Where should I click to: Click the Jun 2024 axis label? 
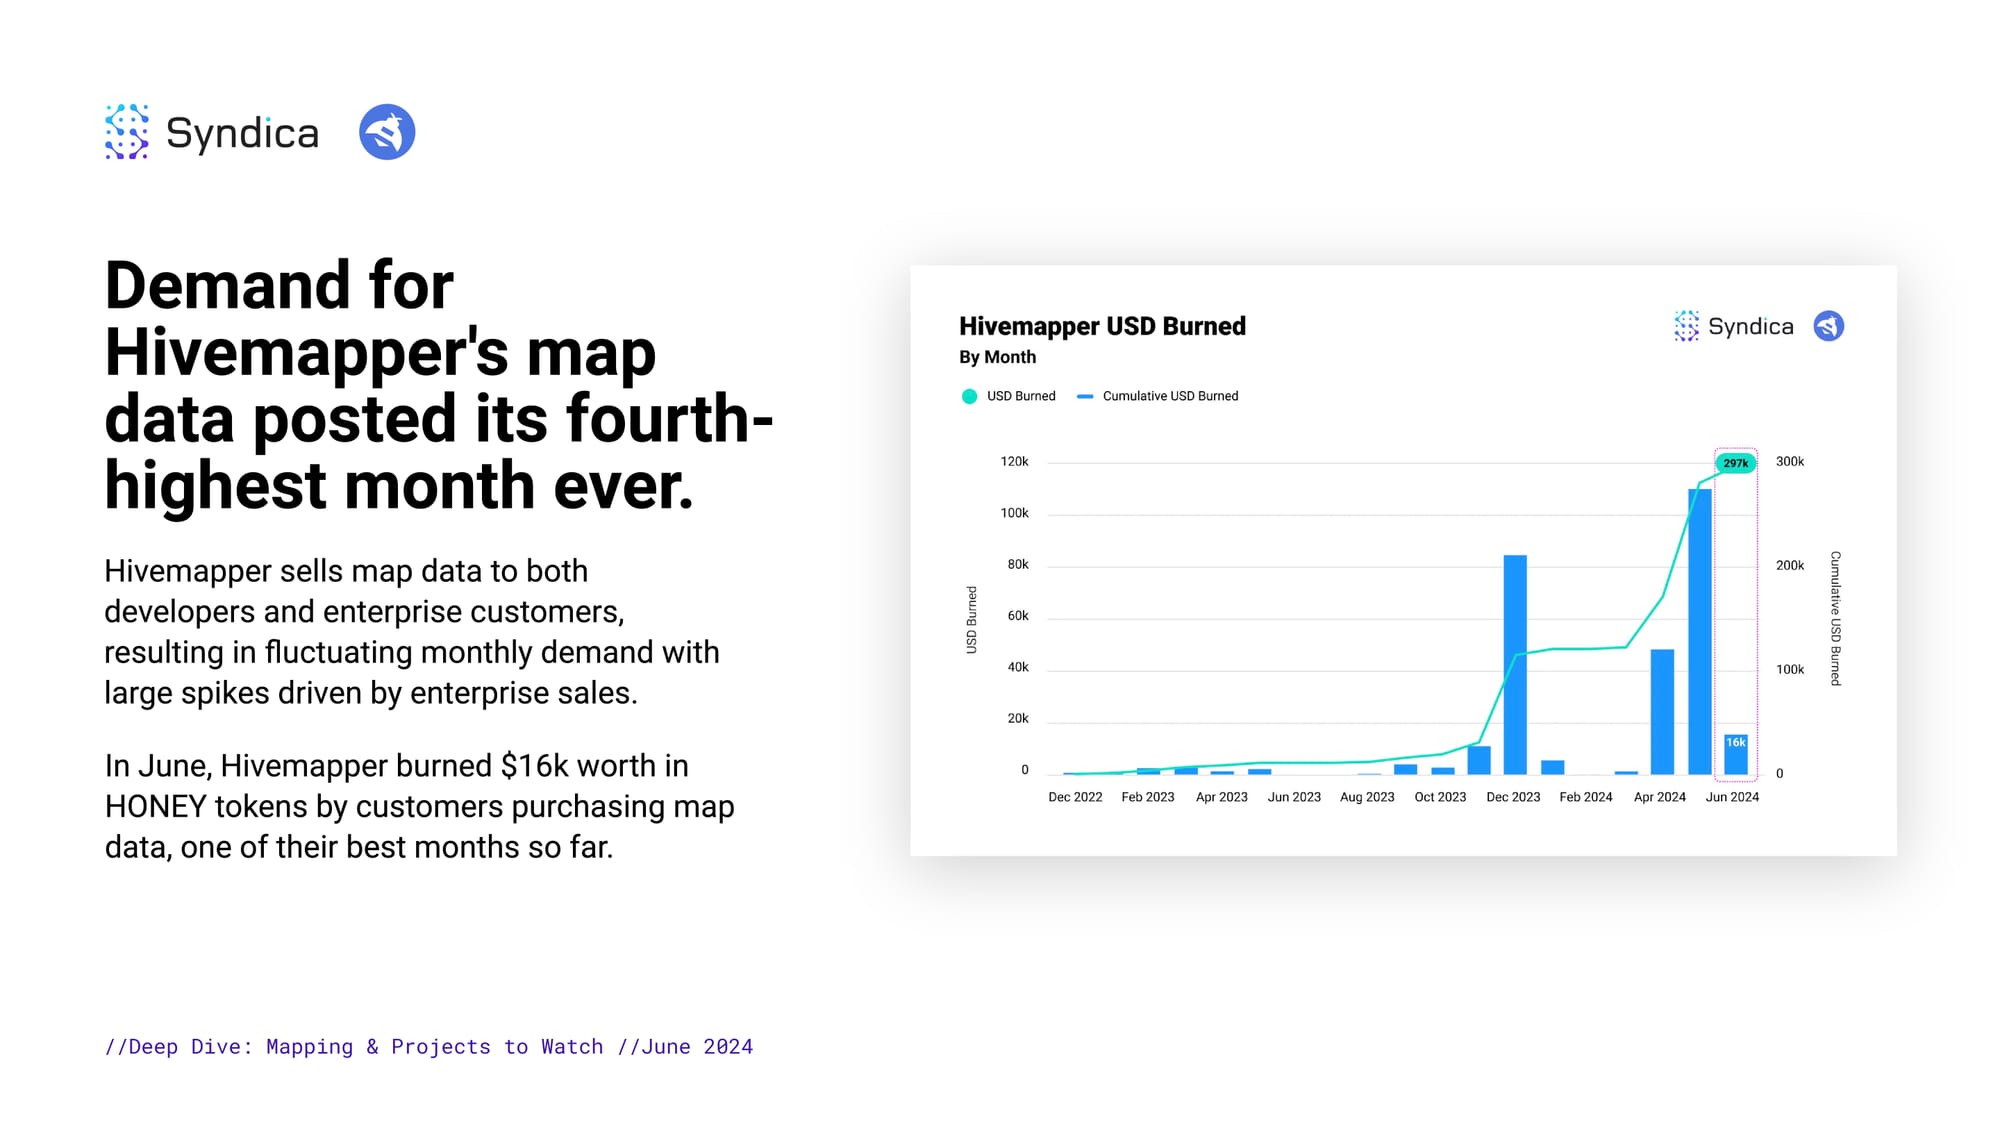[x=1731, y=797]
